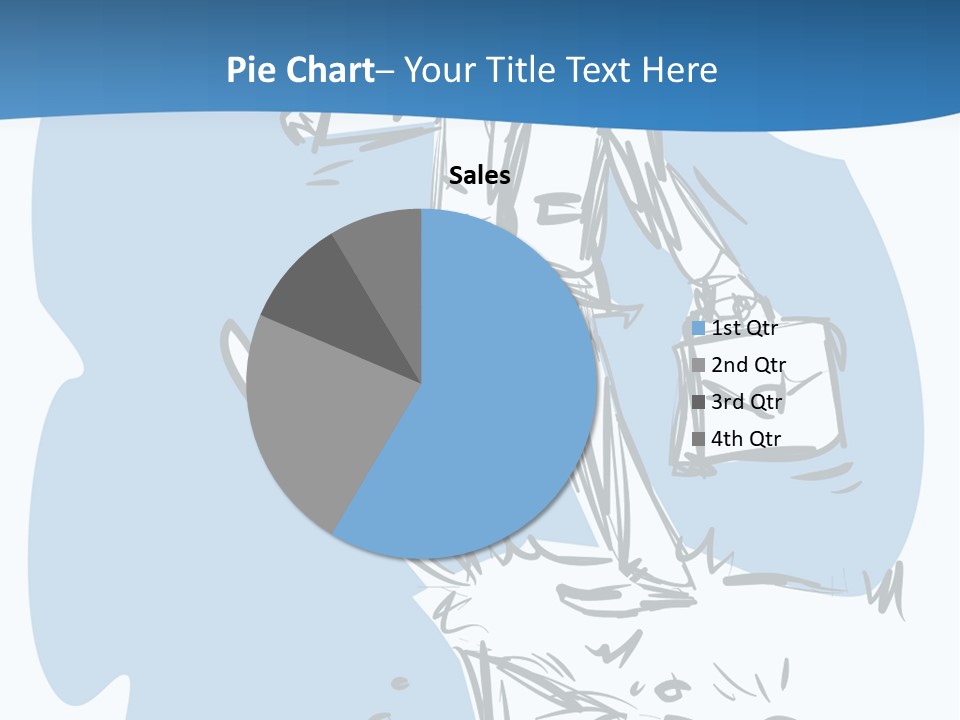The width and height of the screenshot is (960, 720).
Task: Select the 3rd Qtr legend color marker
Action: (698, 402)
